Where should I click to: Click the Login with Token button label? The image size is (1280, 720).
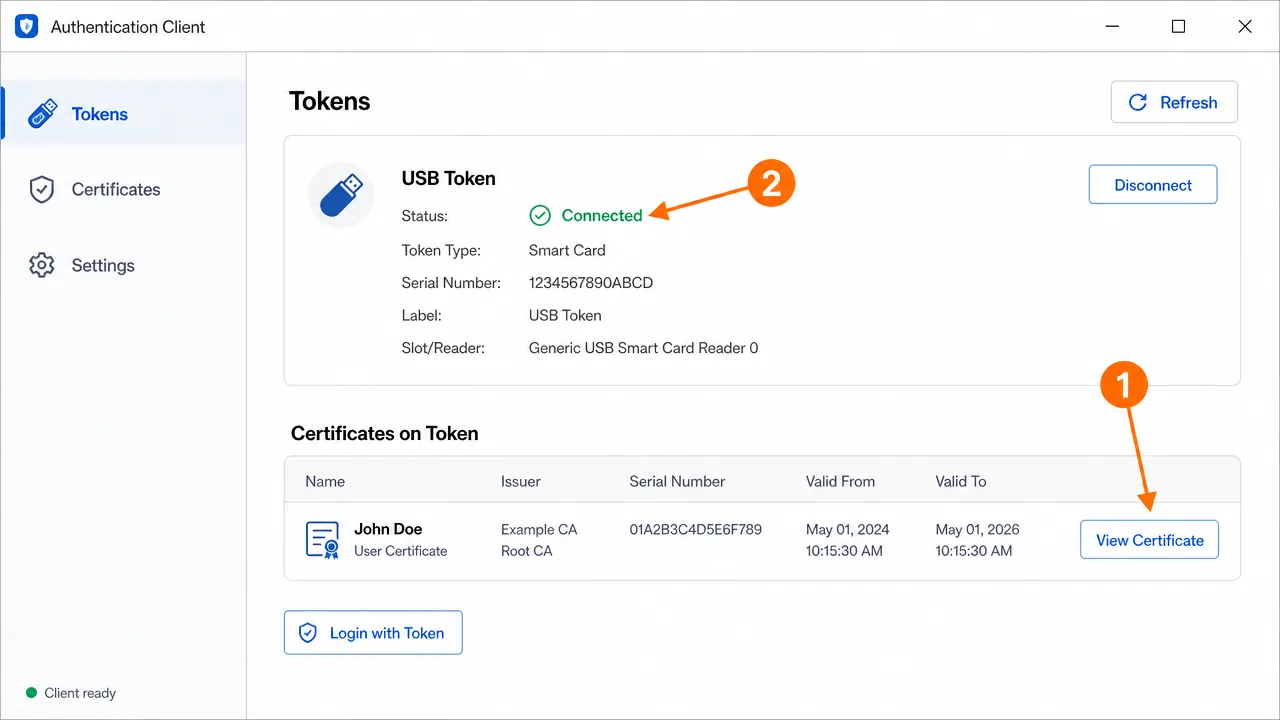click(387, 633)
